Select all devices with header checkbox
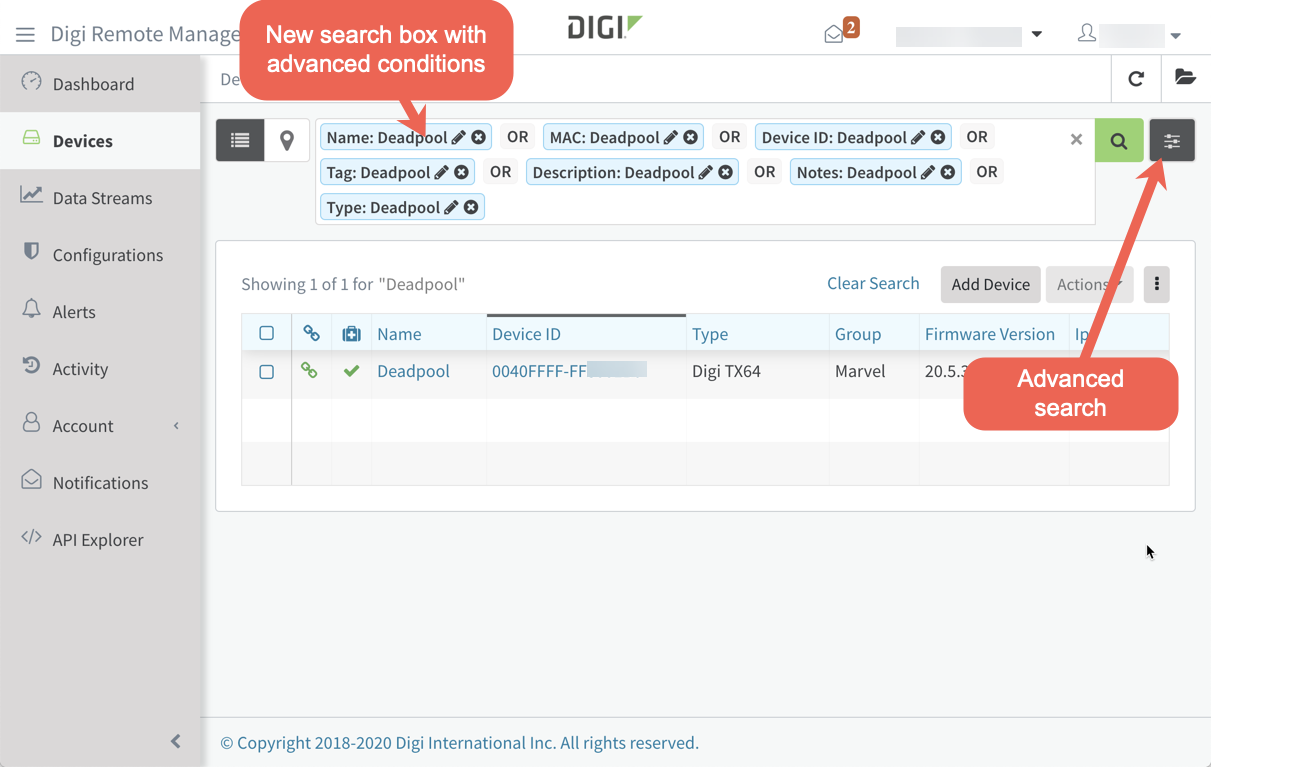This screenshot has width=1311, height=767. 266,334
